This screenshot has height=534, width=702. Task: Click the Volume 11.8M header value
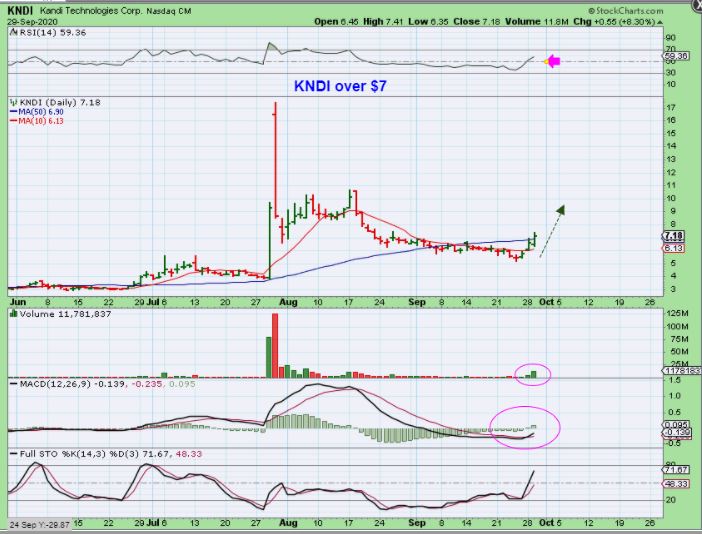coord(537,21)
